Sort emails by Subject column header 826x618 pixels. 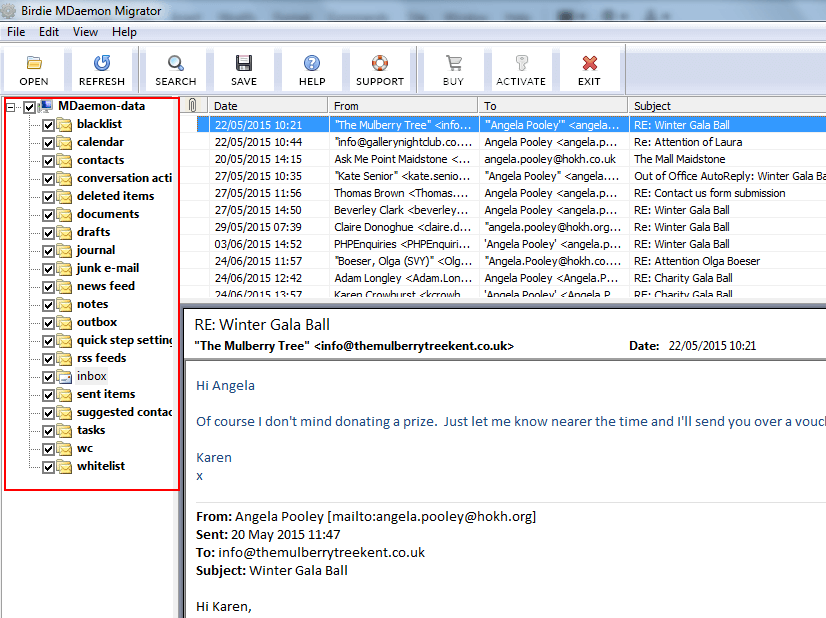click(x=727, y=105)
